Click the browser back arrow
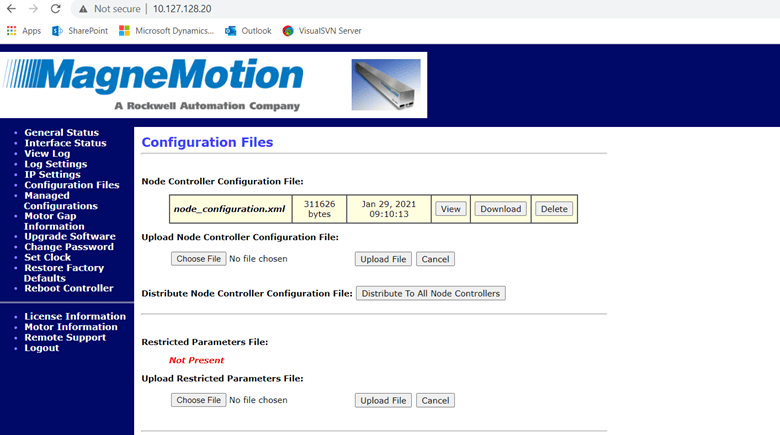780x435 pixels. click(11, 8)
